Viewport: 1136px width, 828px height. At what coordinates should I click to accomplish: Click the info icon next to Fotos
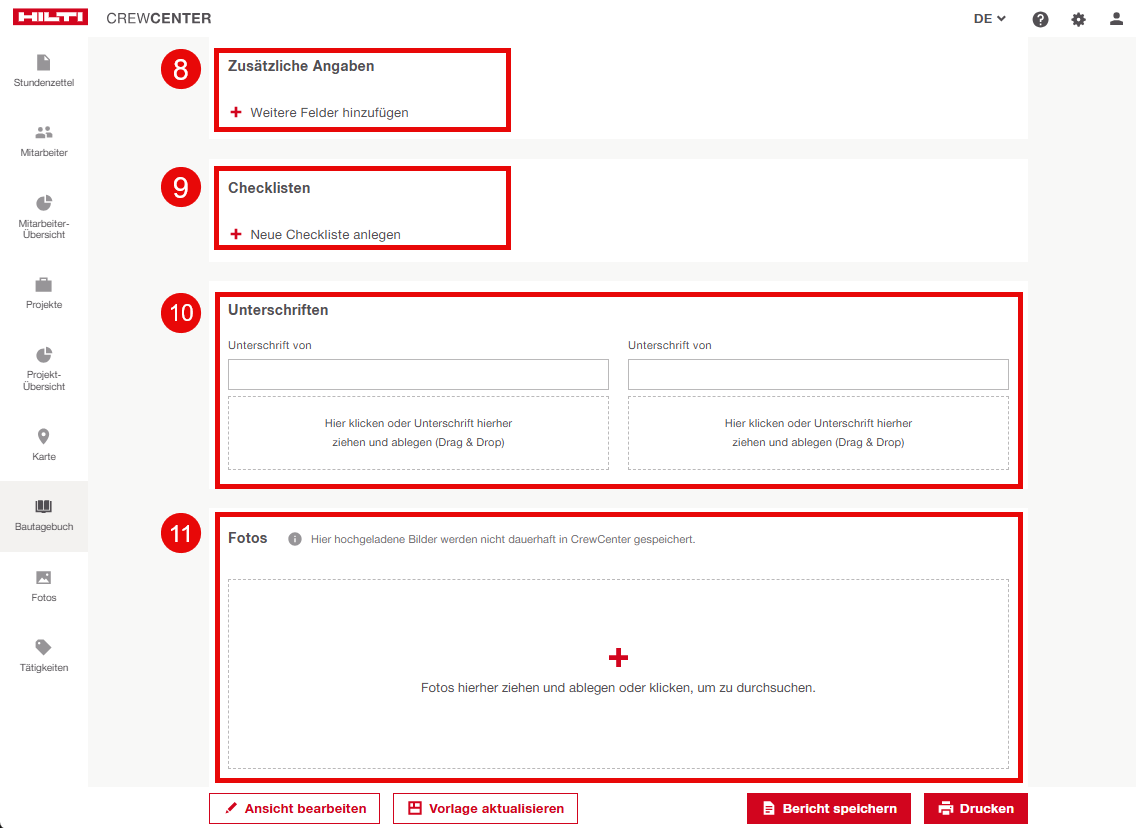[x=295, y=539]
